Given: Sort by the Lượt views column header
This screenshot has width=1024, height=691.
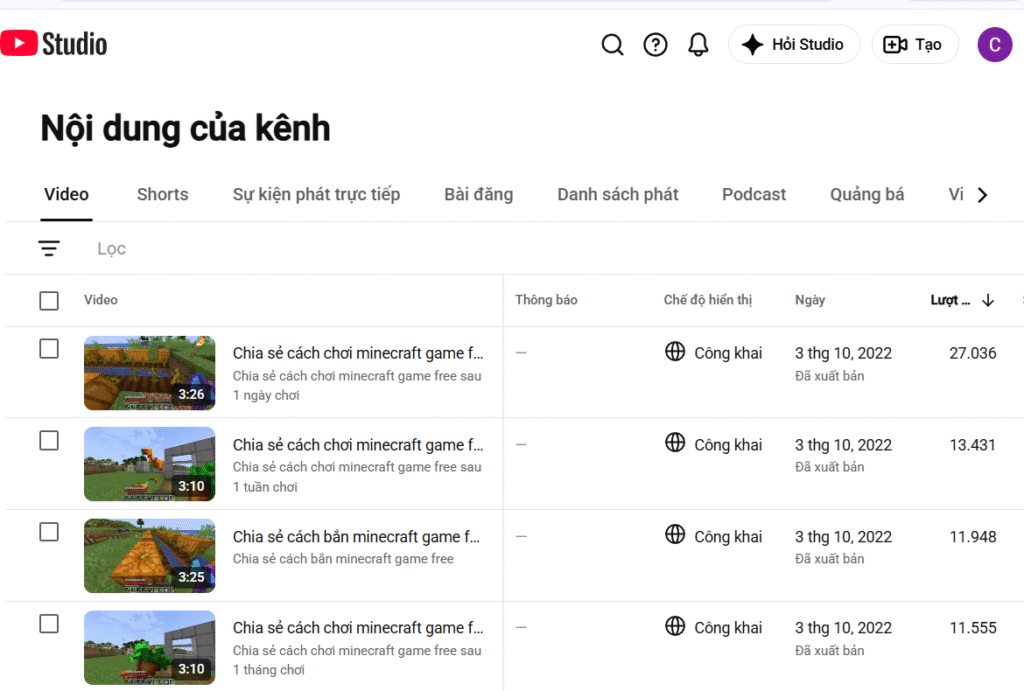Looking at the screenshot, I should coord(950,300).
